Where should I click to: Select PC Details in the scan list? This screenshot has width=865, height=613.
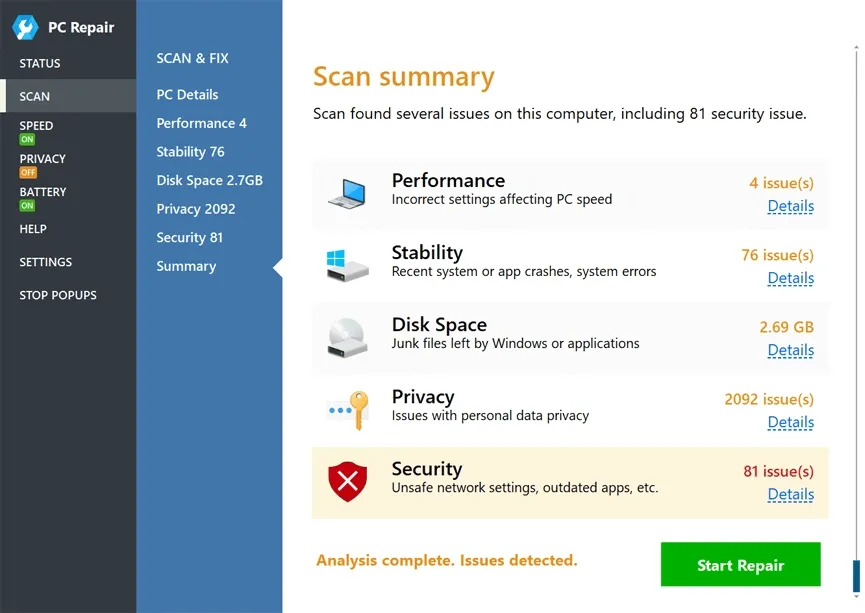coord(187,94)
